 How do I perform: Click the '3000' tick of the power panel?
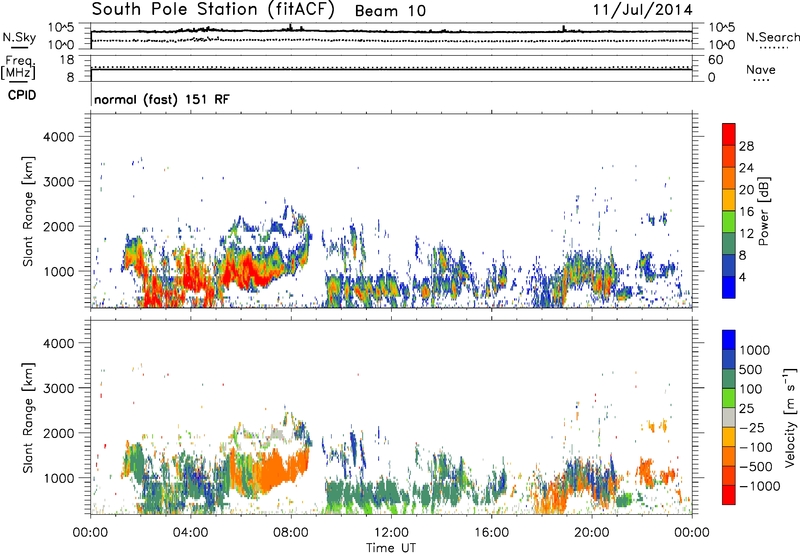(x=58, y=182)
